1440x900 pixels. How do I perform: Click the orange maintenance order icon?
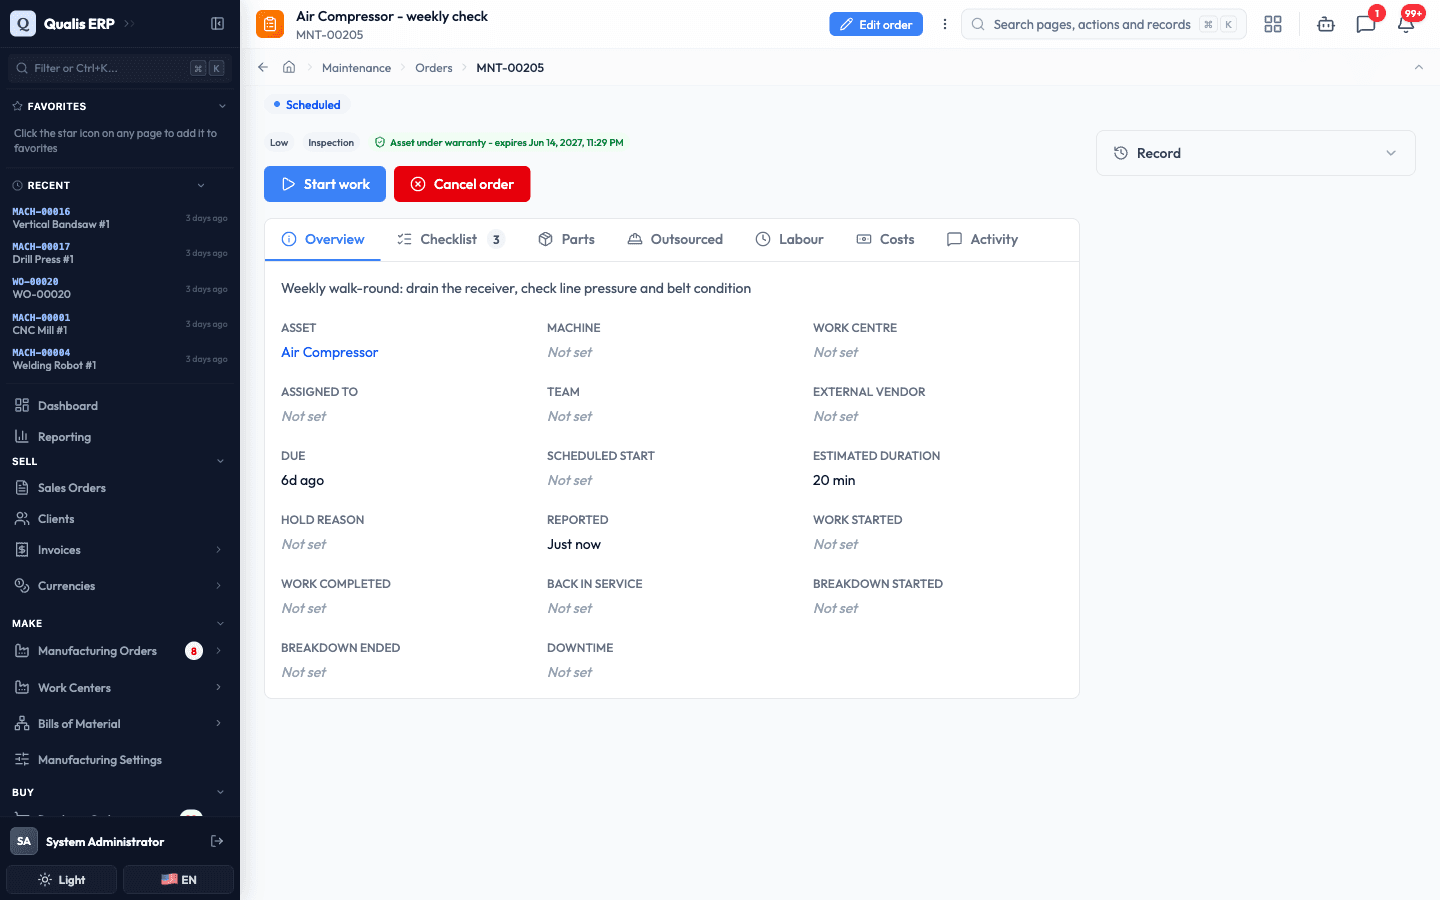tap(270, 24)
